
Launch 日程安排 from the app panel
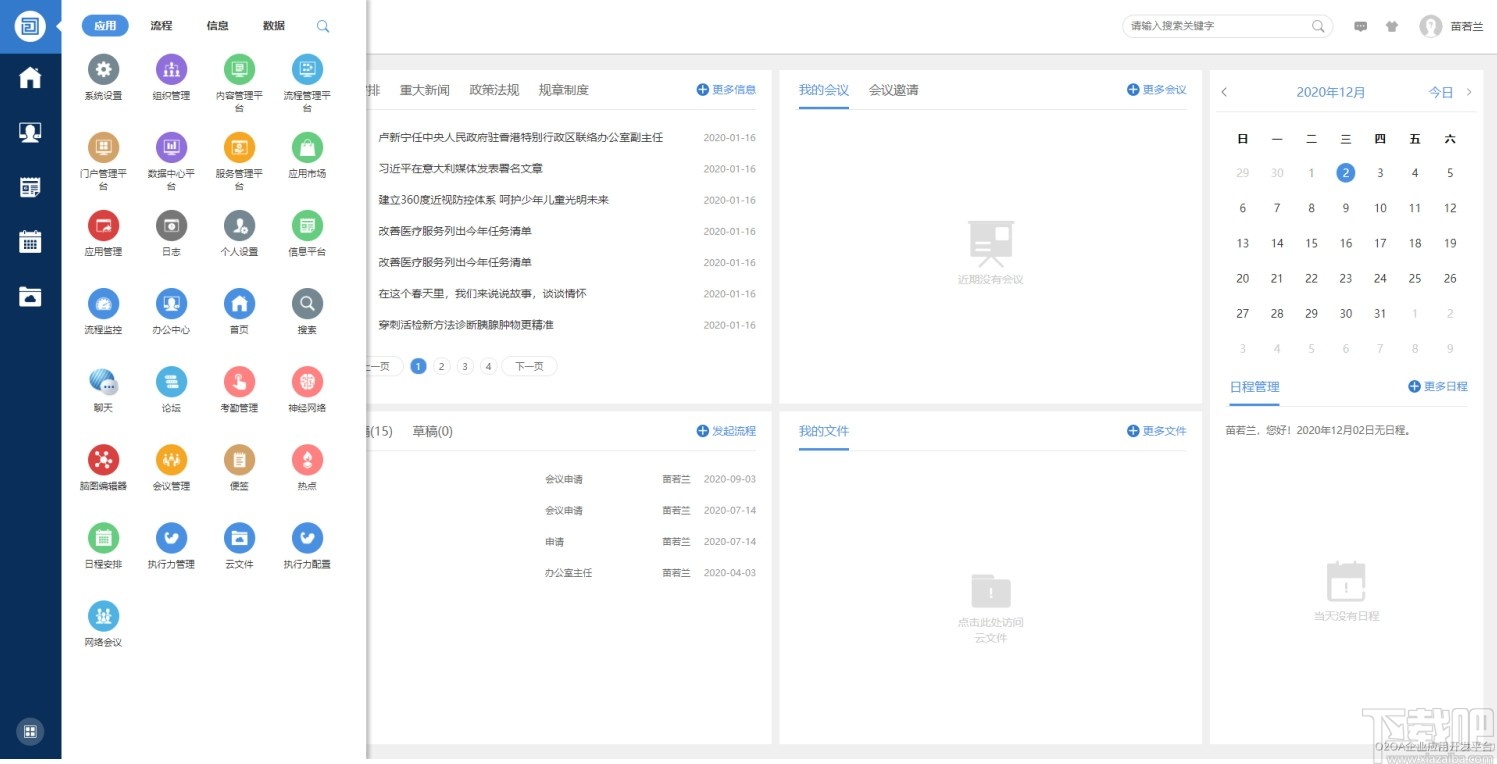click(x=103, y=545)
